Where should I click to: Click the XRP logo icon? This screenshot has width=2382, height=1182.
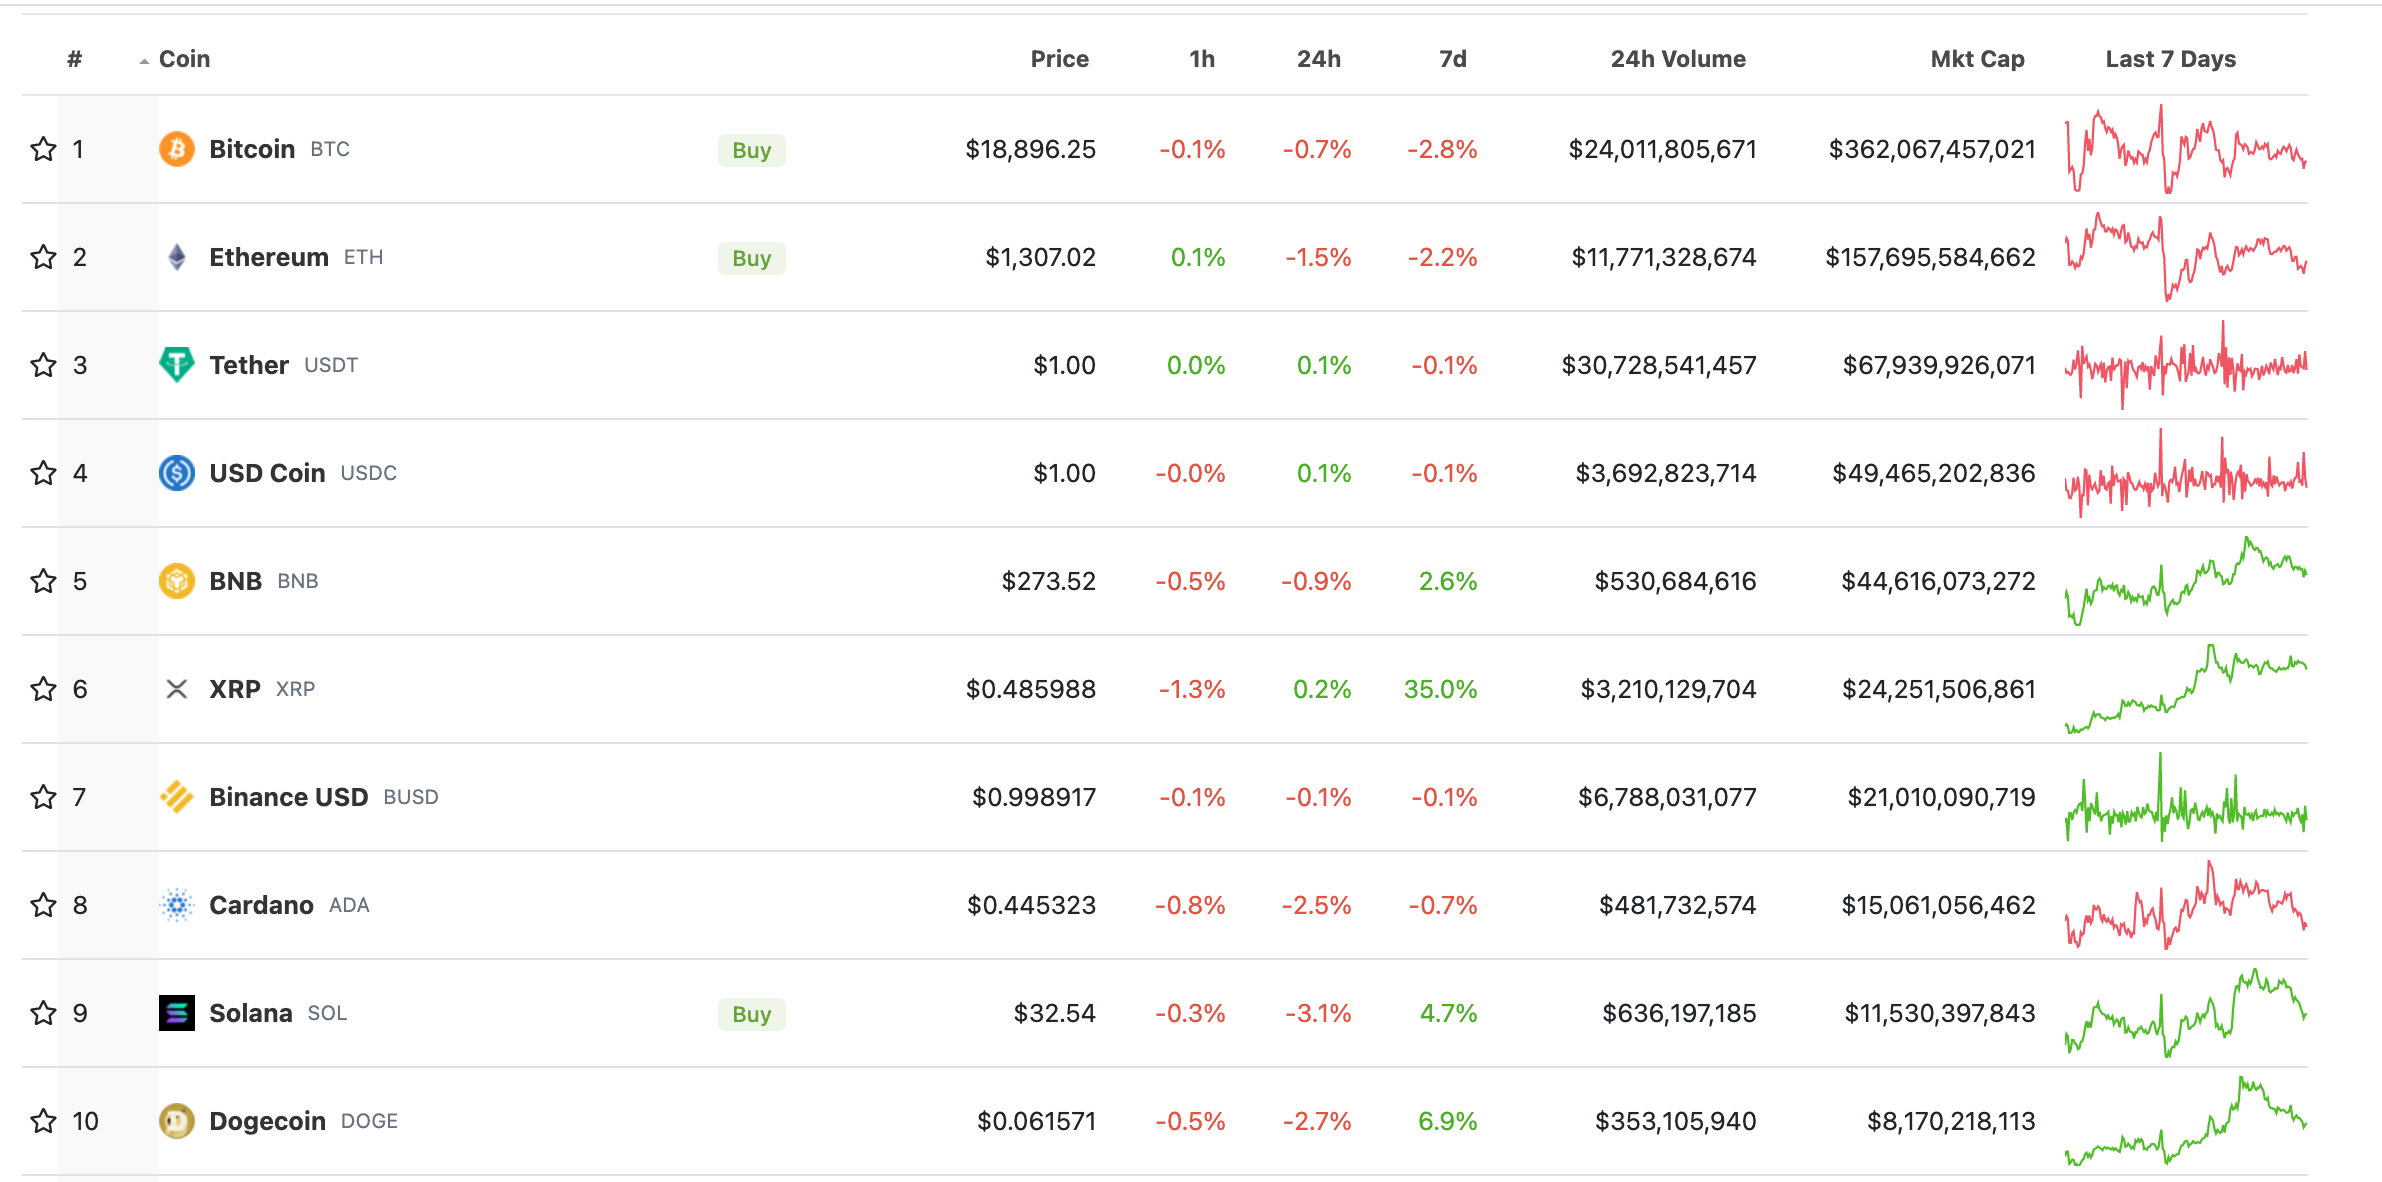coord(177,689)
